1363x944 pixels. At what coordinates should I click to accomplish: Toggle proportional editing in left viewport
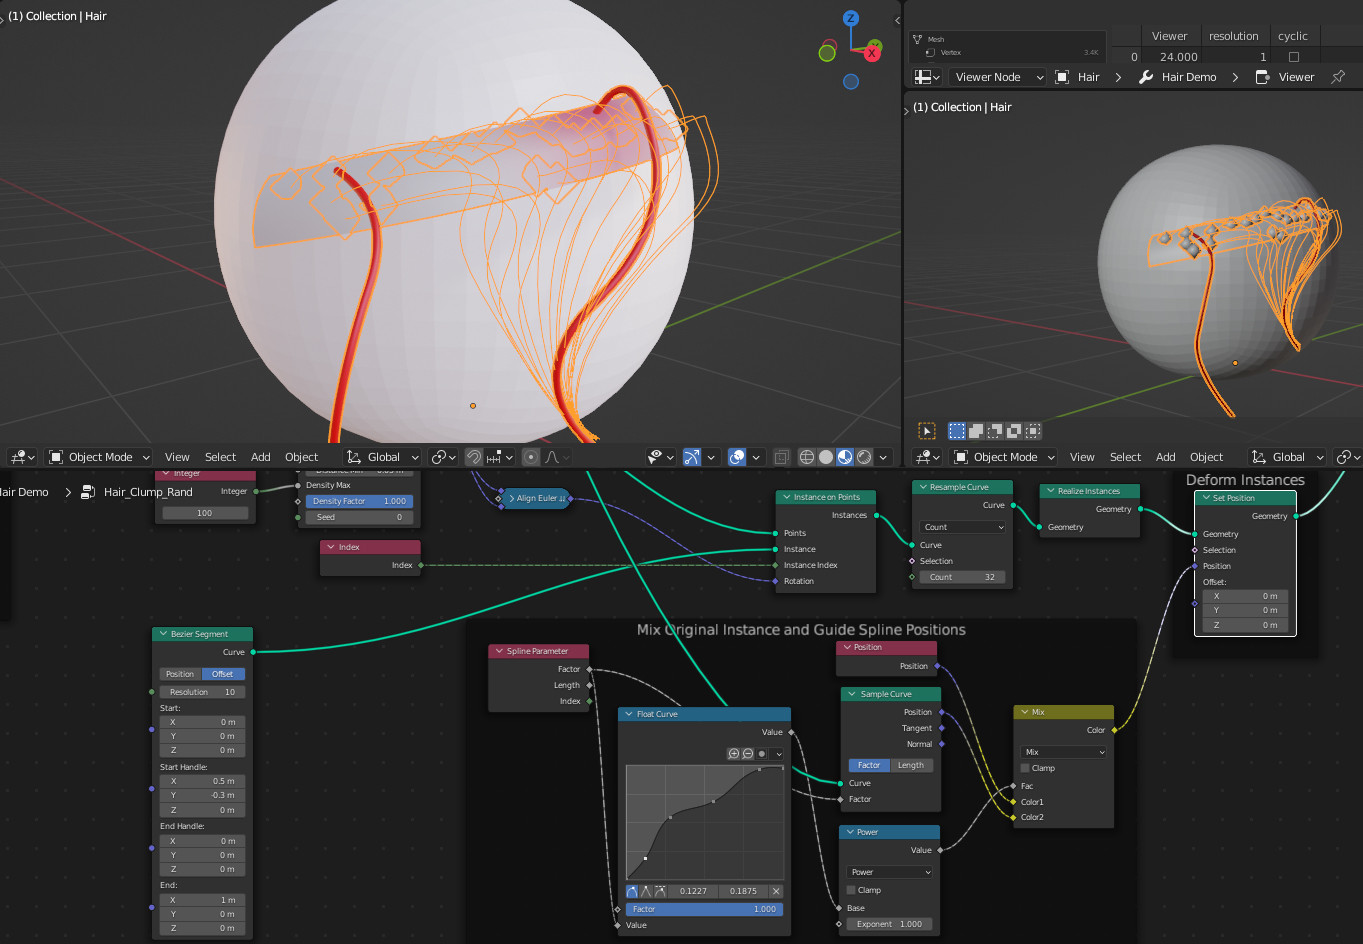(531, 457)
